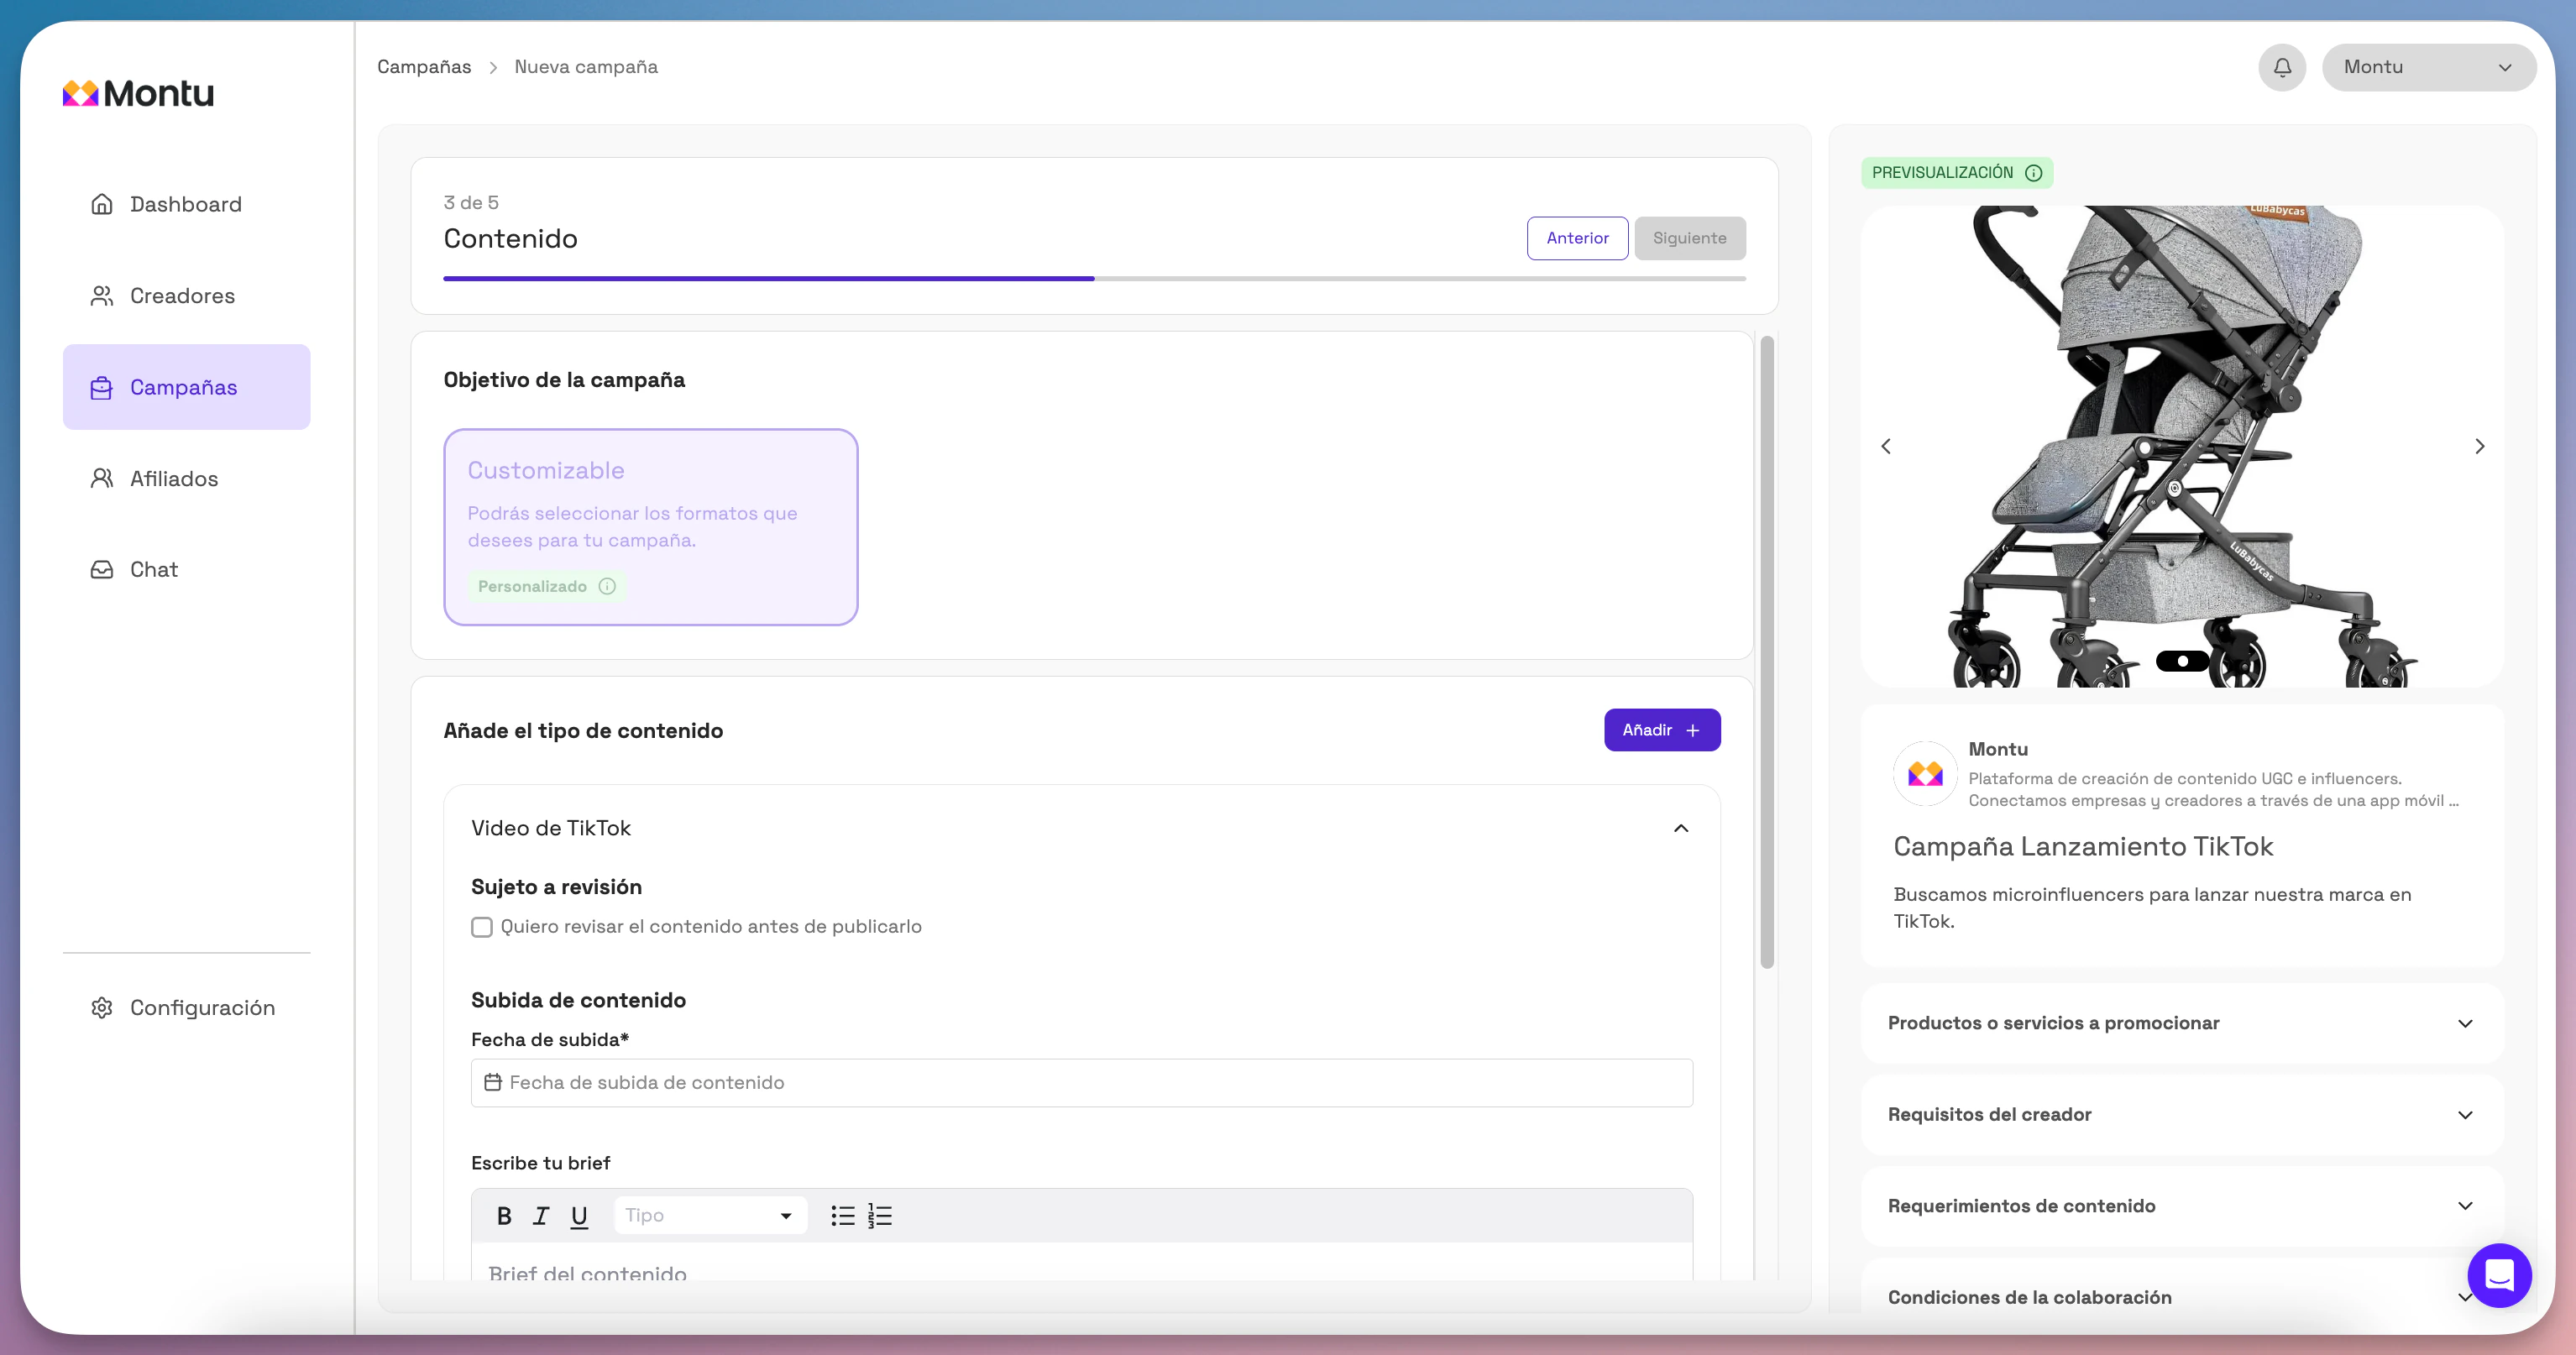
Task: Click the Configuración gear icon
Action: (102, 1008)
